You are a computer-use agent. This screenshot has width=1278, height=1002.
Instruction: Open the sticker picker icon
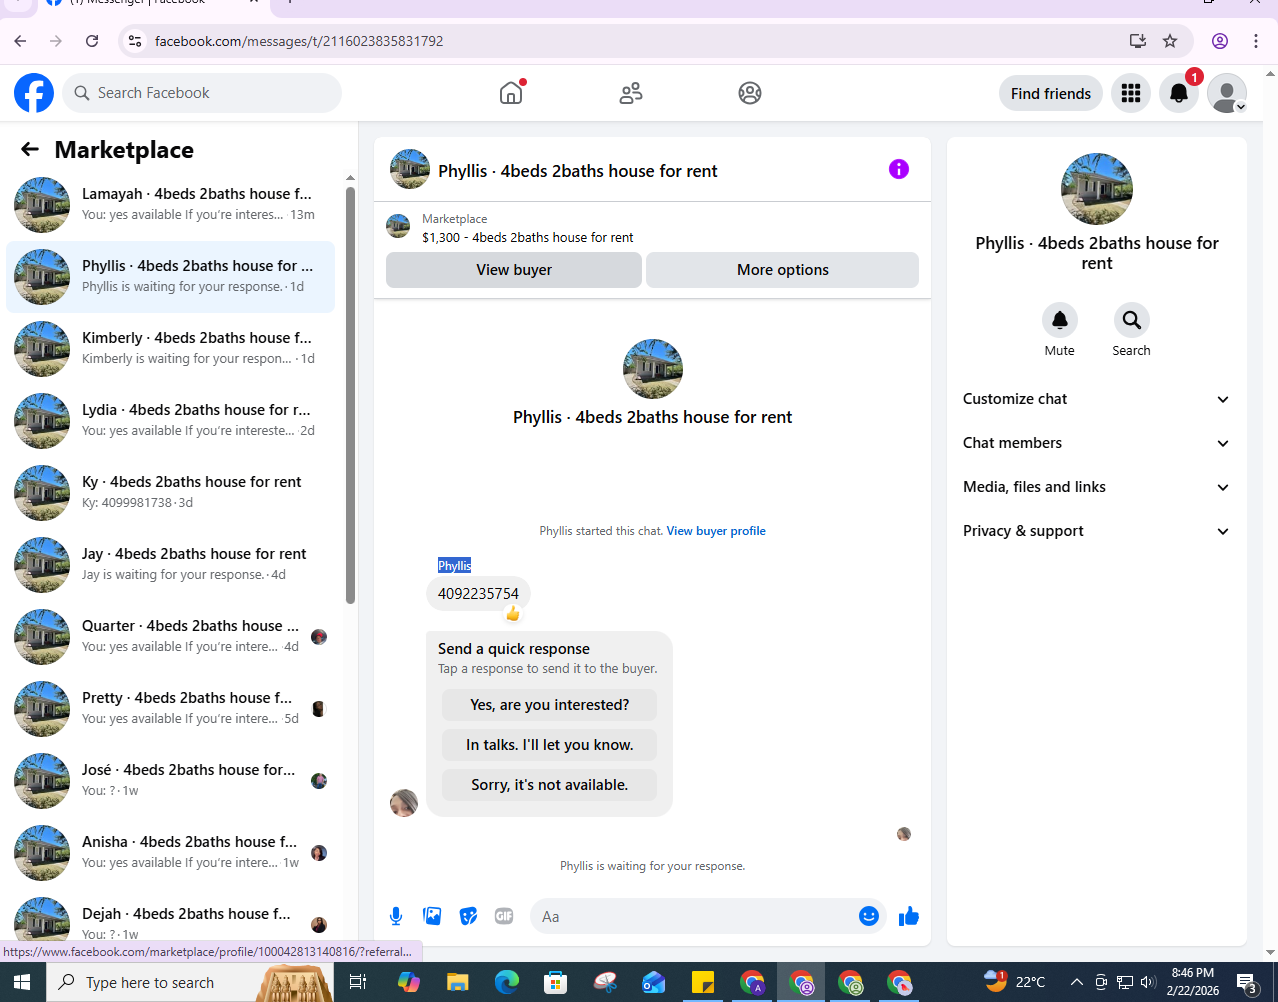(468, 916)
